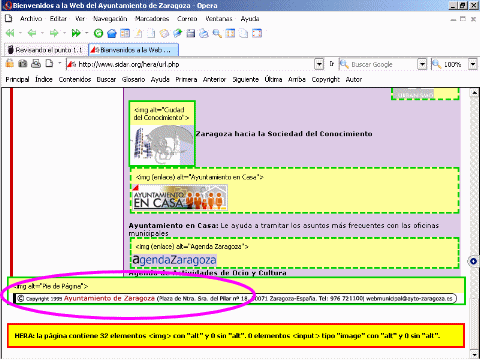The height and width of the screenshot is (360, 480).
Task: Switch to the 'Revisando el punto 1.1' tab
Action: [46, 50]
